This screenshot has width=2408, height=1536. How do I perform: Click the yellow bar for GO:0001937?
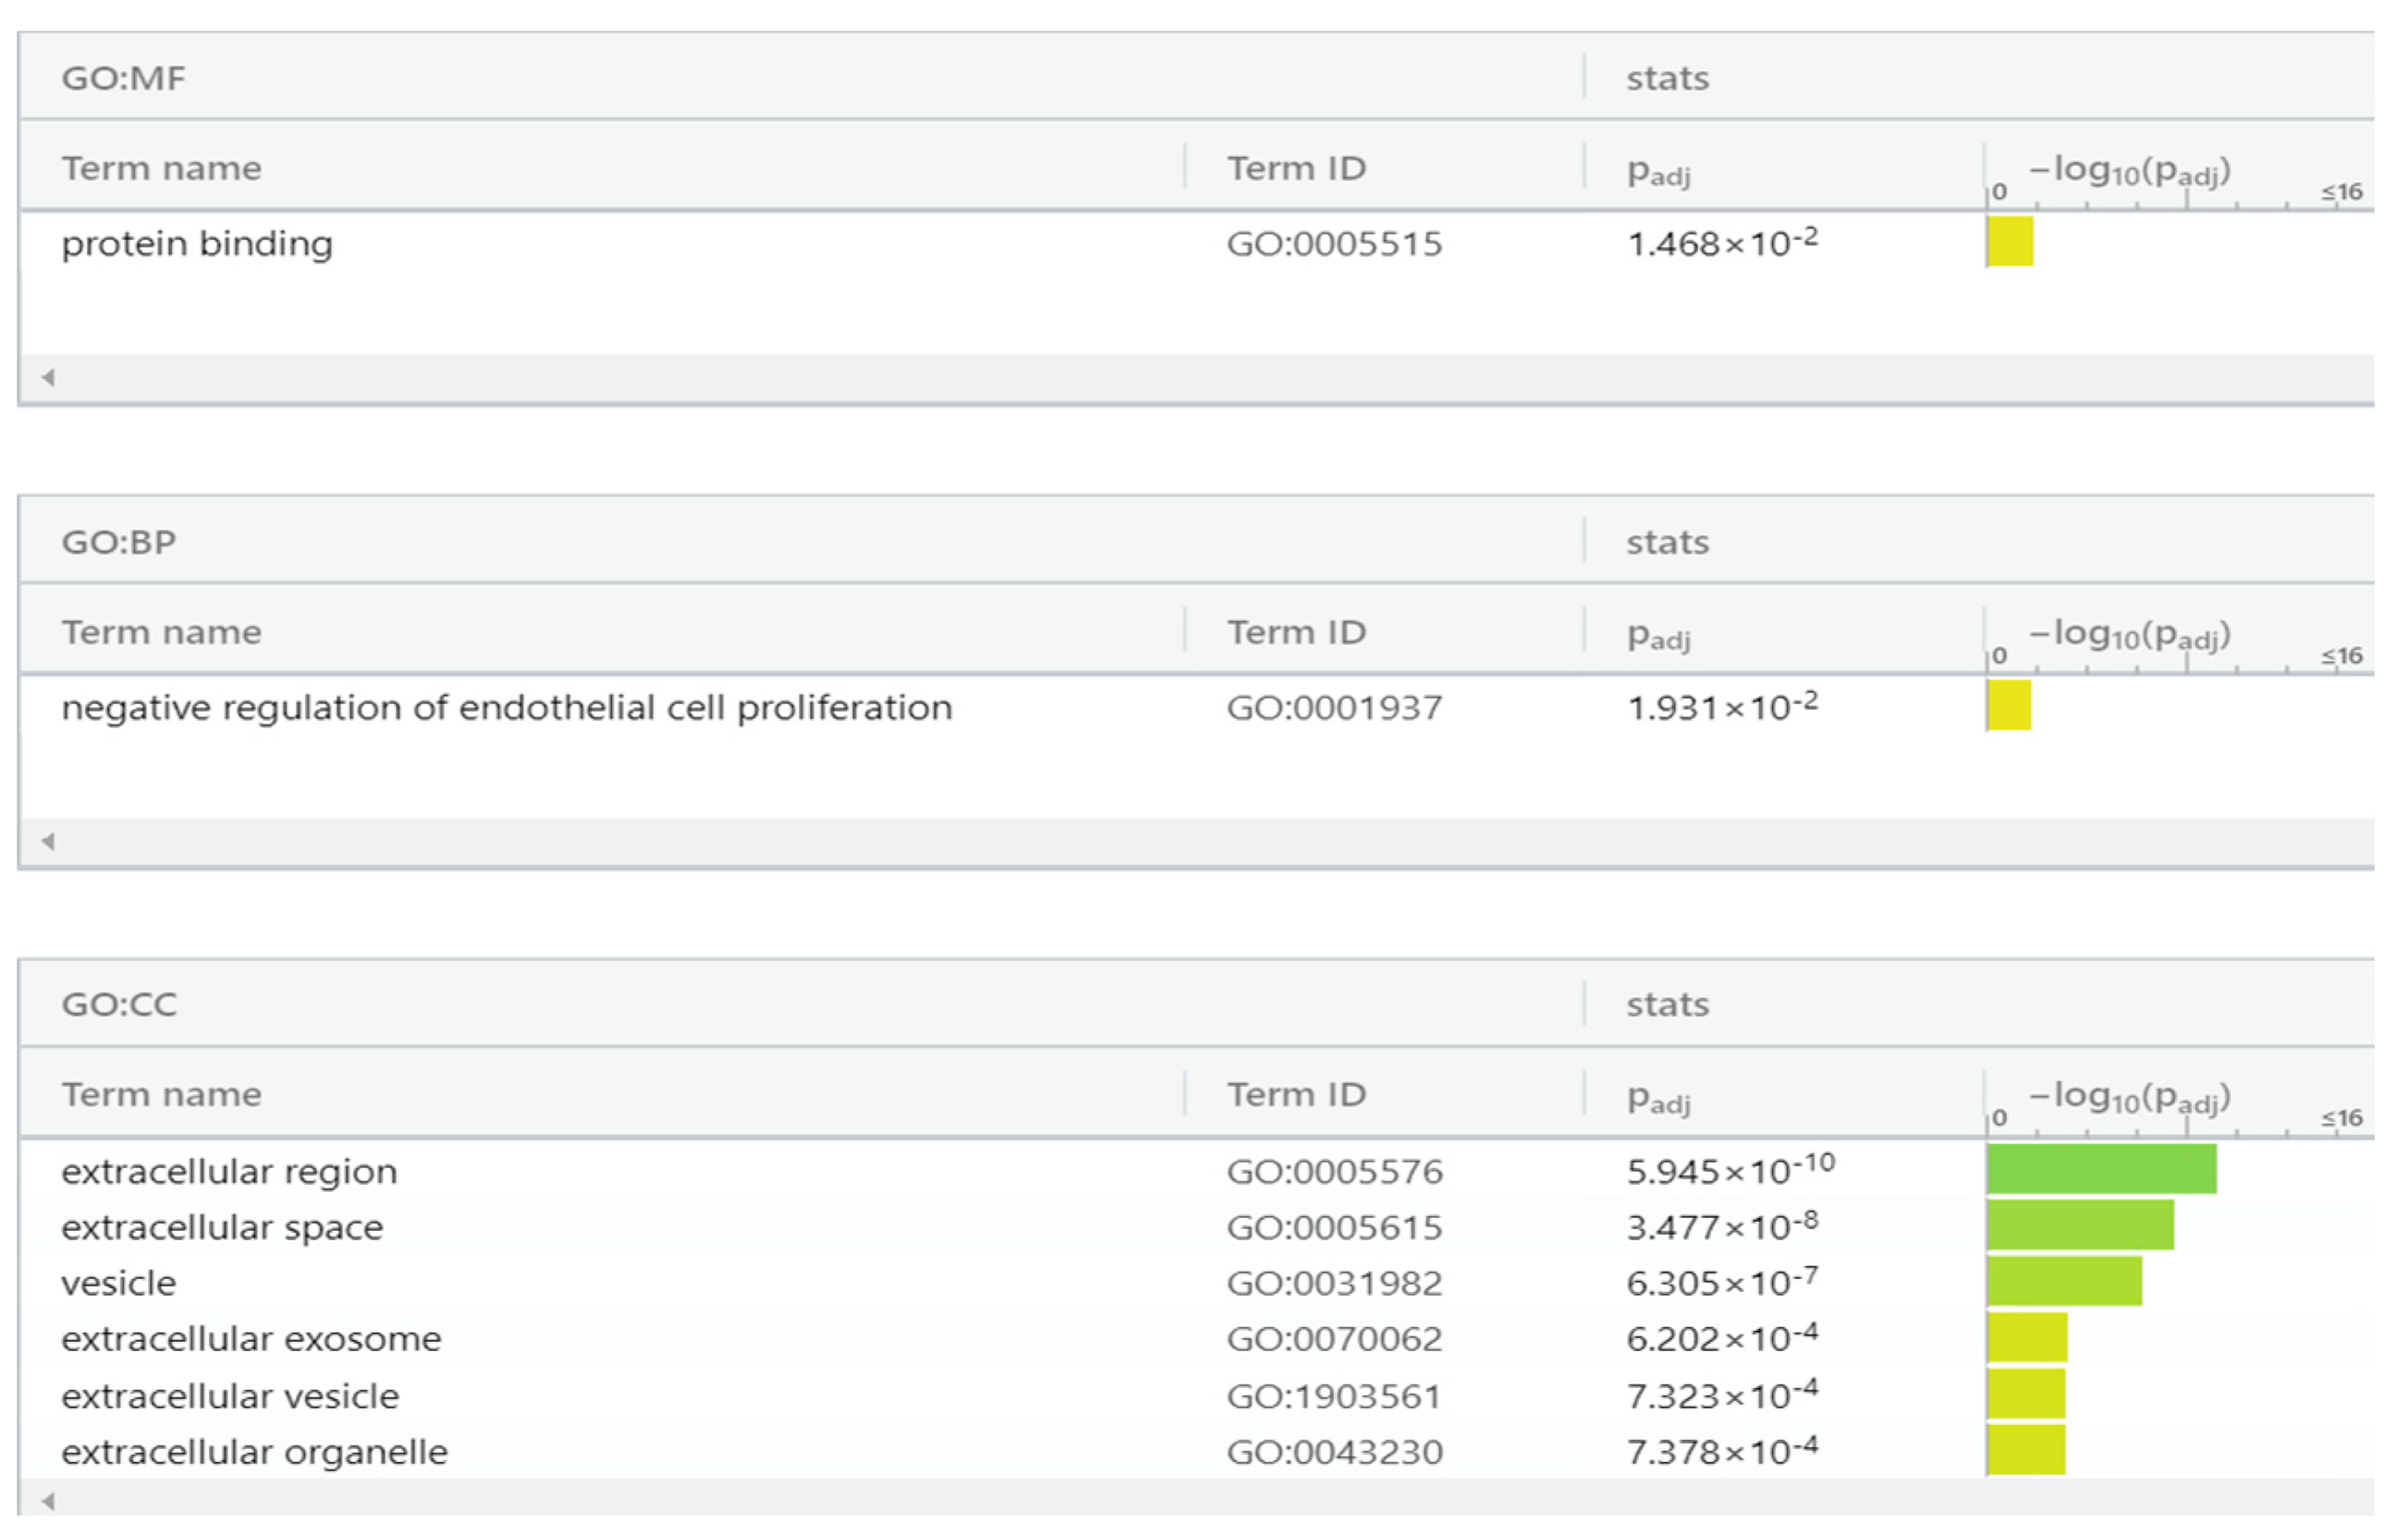(2009, 705)
